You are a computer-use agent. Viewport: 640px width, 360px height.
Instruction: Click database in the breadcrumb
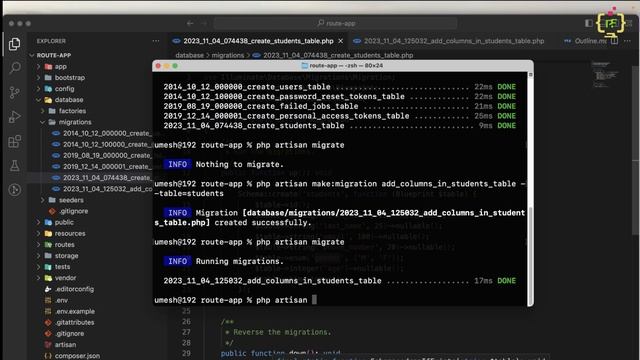coord(189,55)
